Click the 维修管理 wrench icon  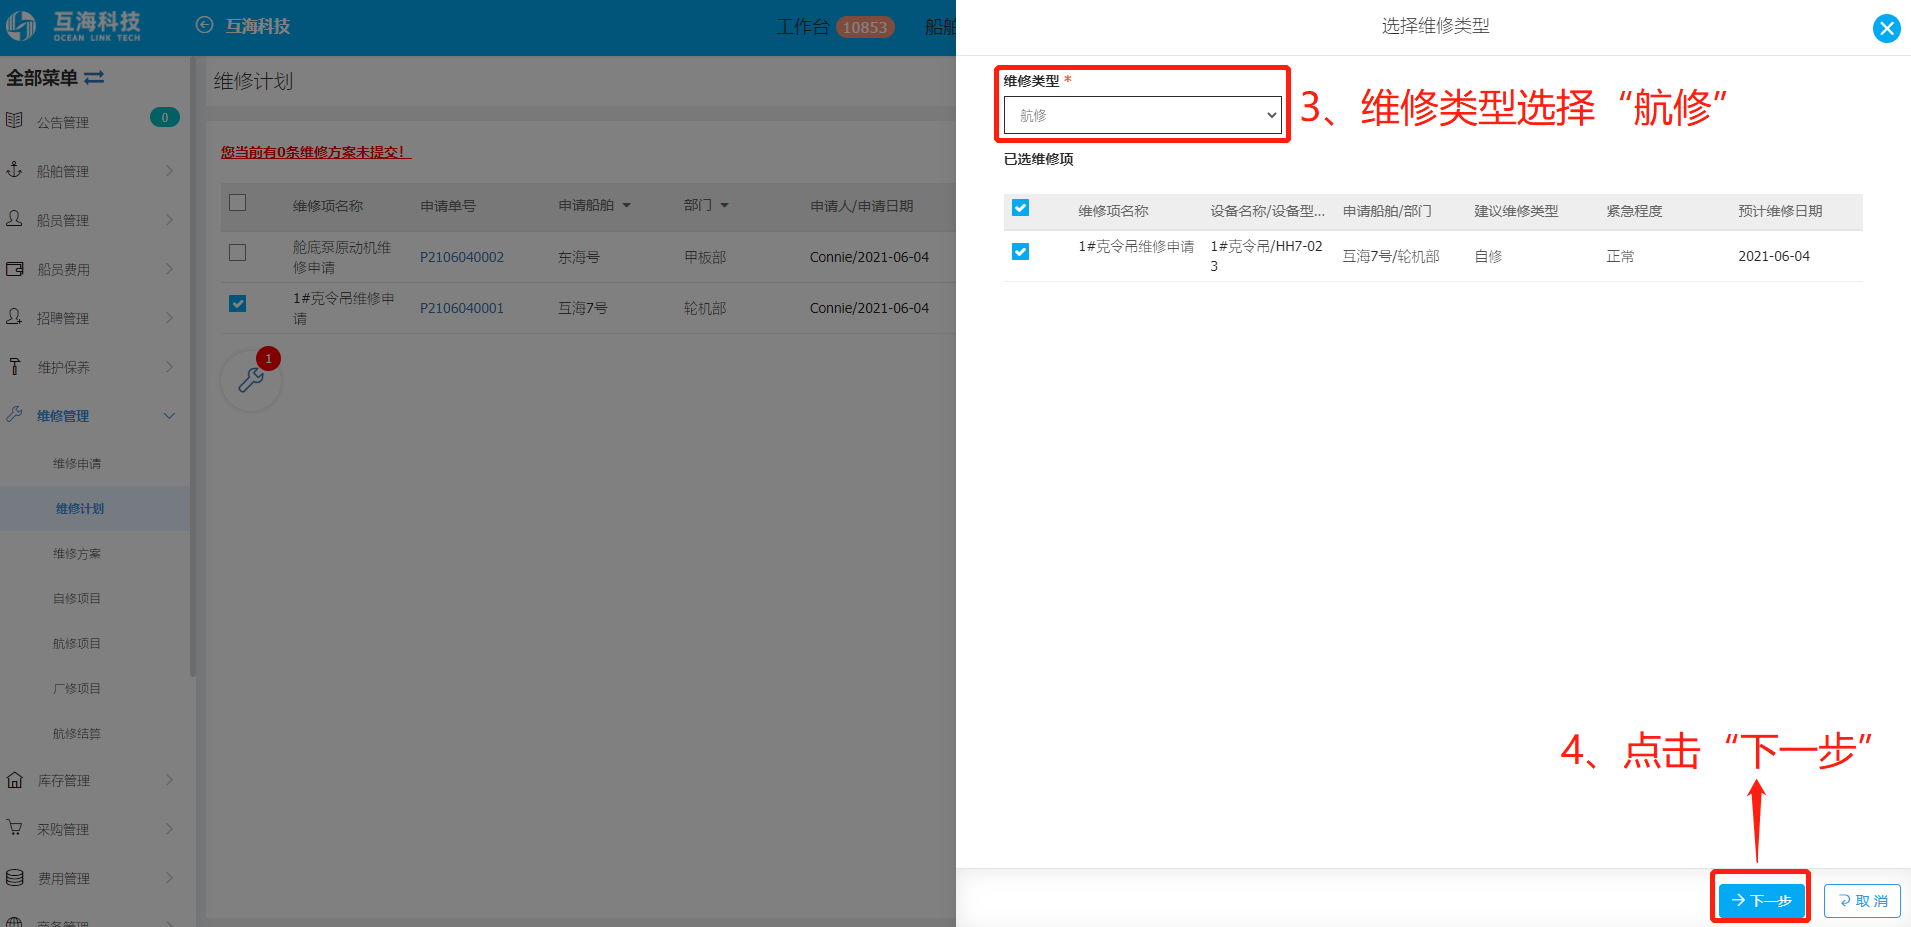pos(14,414)
